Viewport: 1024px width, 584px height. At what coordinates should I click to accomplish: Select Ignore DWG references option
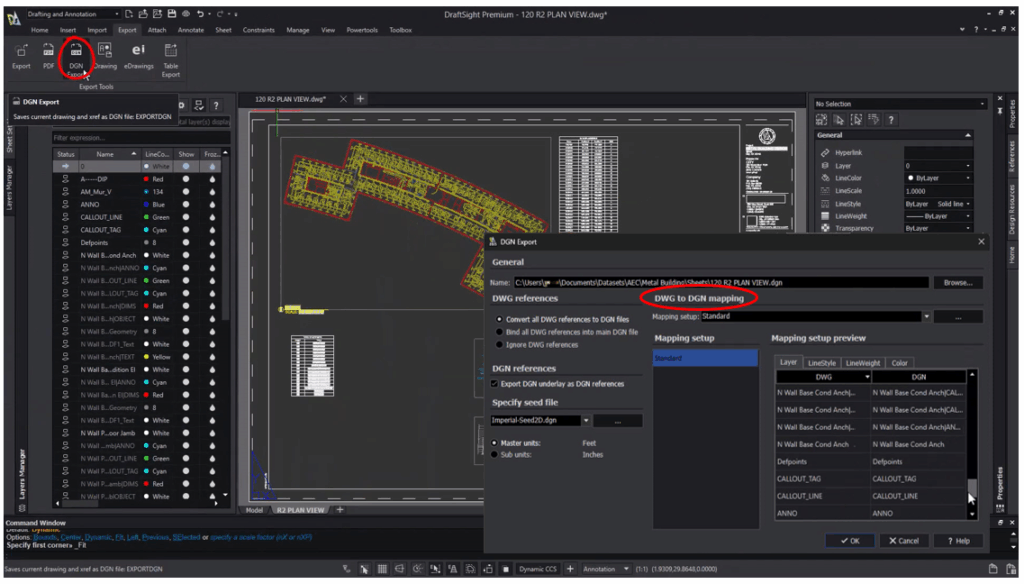tap(500, 344)
